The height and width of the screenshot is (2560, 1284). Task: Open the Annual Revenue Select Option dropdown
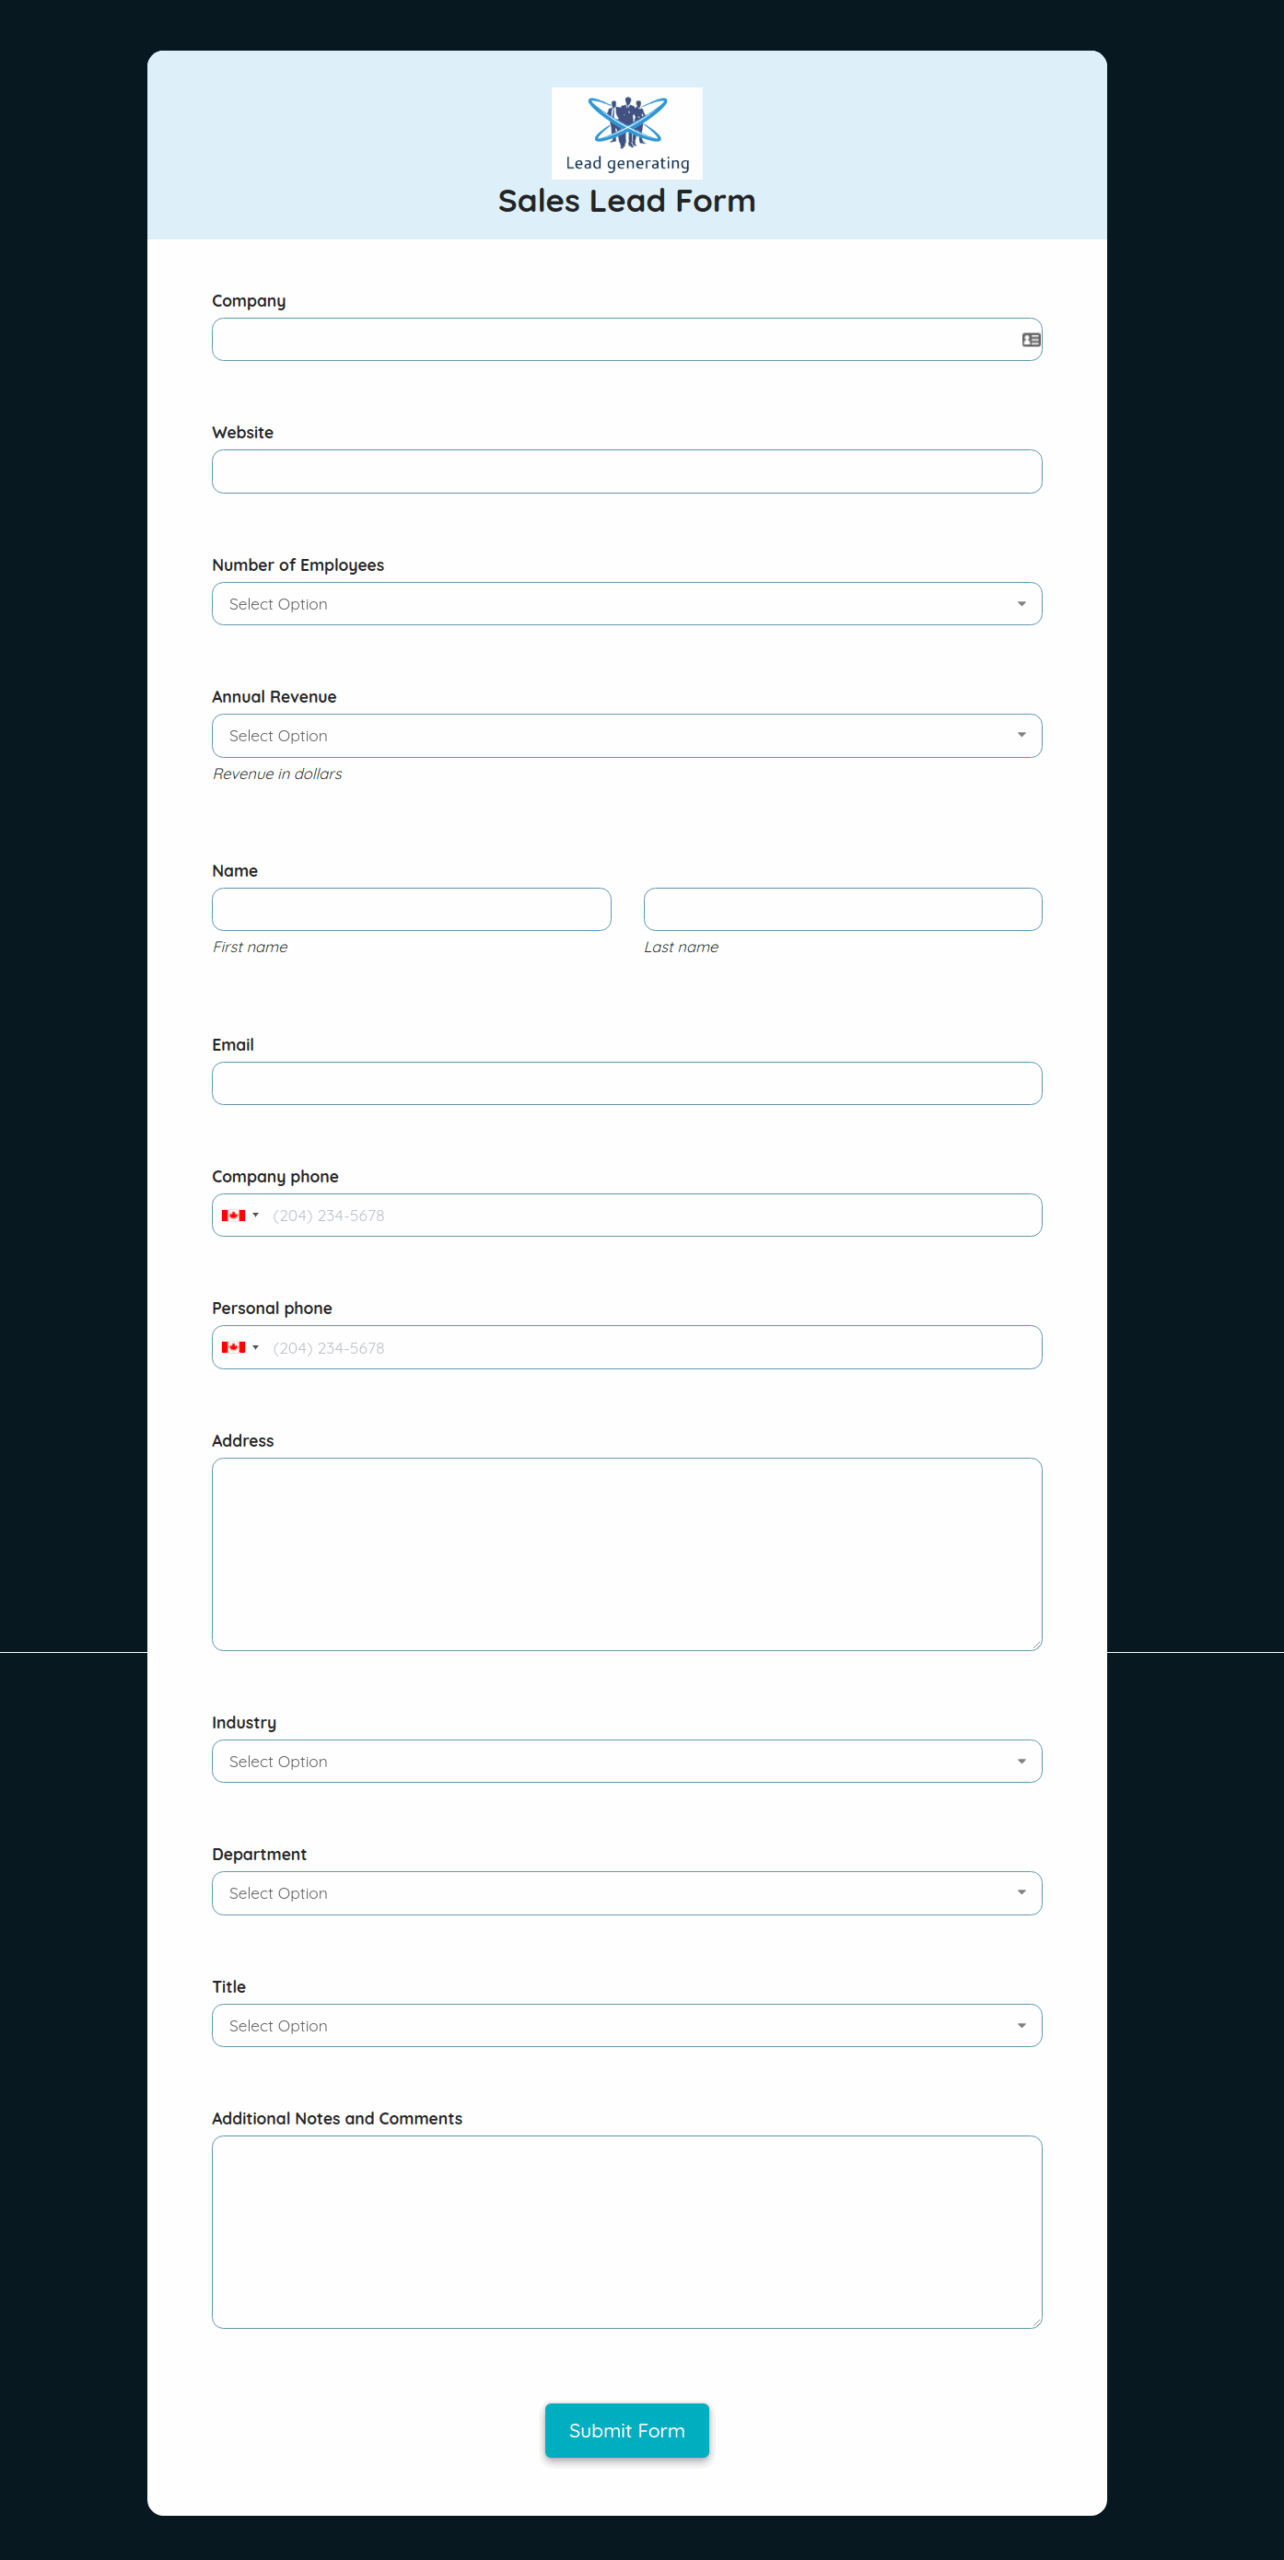tap(626, 735)
